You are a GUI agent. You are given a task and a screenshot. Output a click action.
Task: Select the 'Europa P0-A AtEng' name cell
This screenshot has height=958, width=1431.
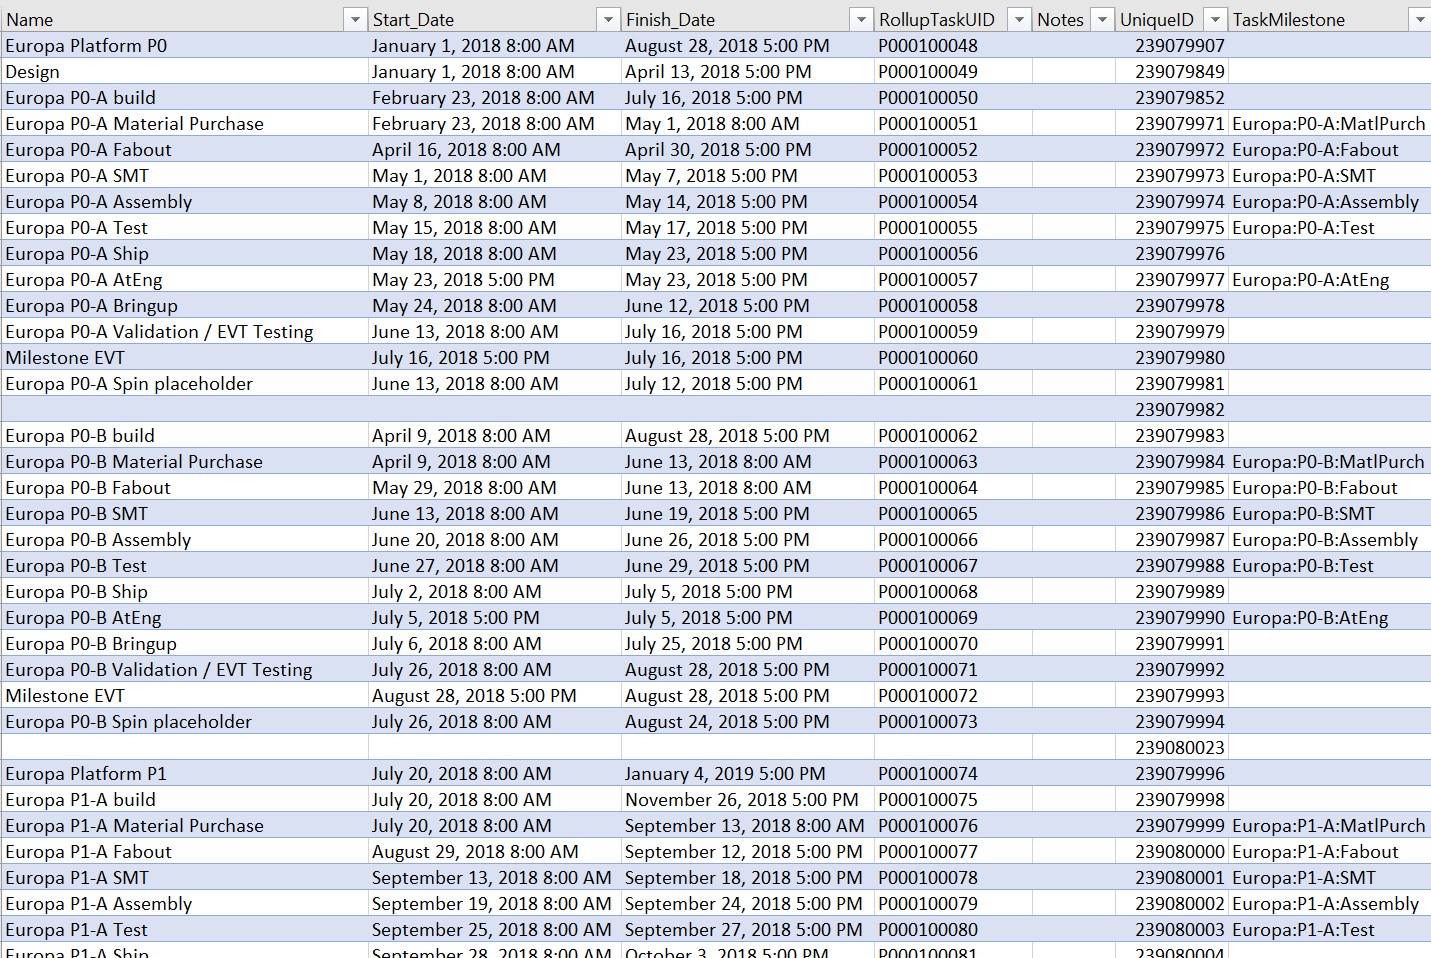click(185, 279)
